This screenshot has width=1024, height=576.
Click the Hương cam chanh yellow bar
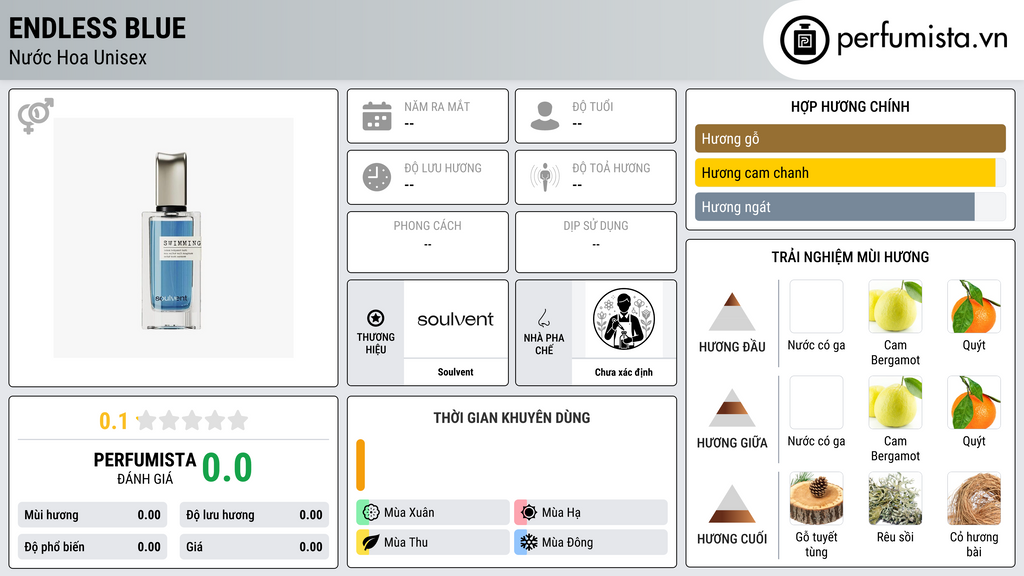(845, 173)
